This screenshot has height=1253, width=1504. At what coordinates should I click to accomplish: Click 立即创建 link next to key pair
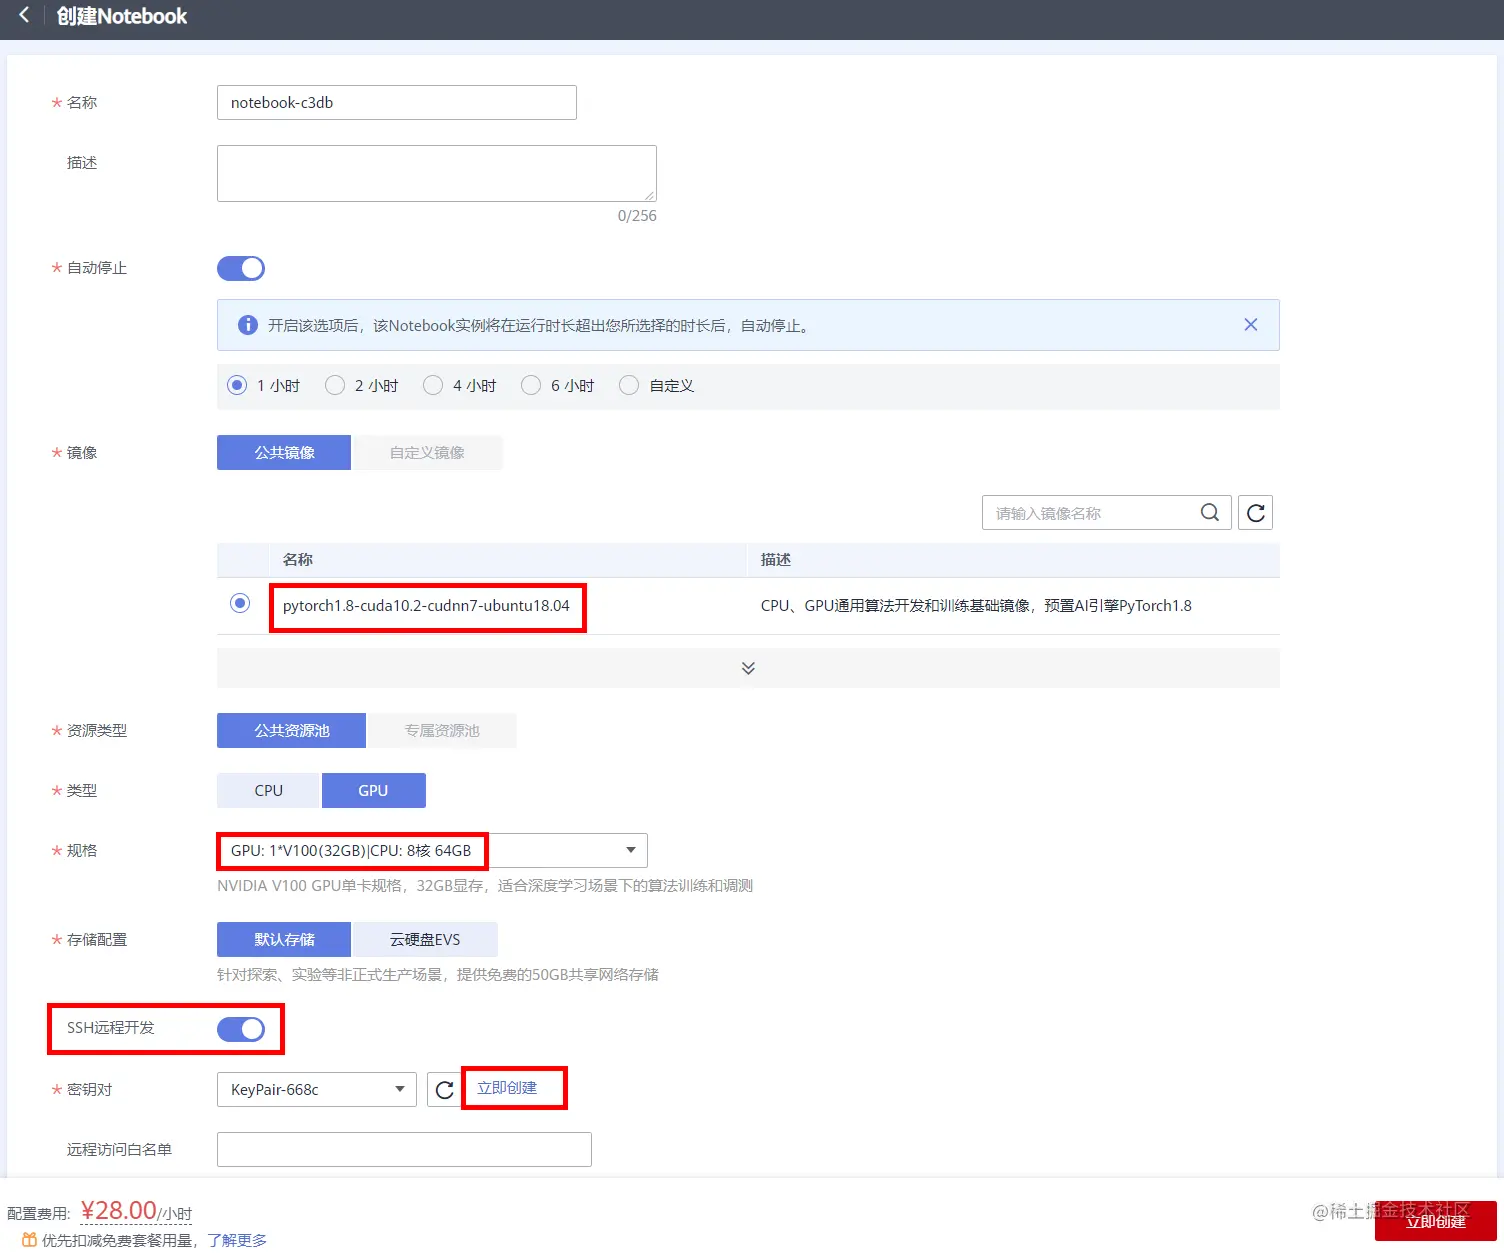507,1088
